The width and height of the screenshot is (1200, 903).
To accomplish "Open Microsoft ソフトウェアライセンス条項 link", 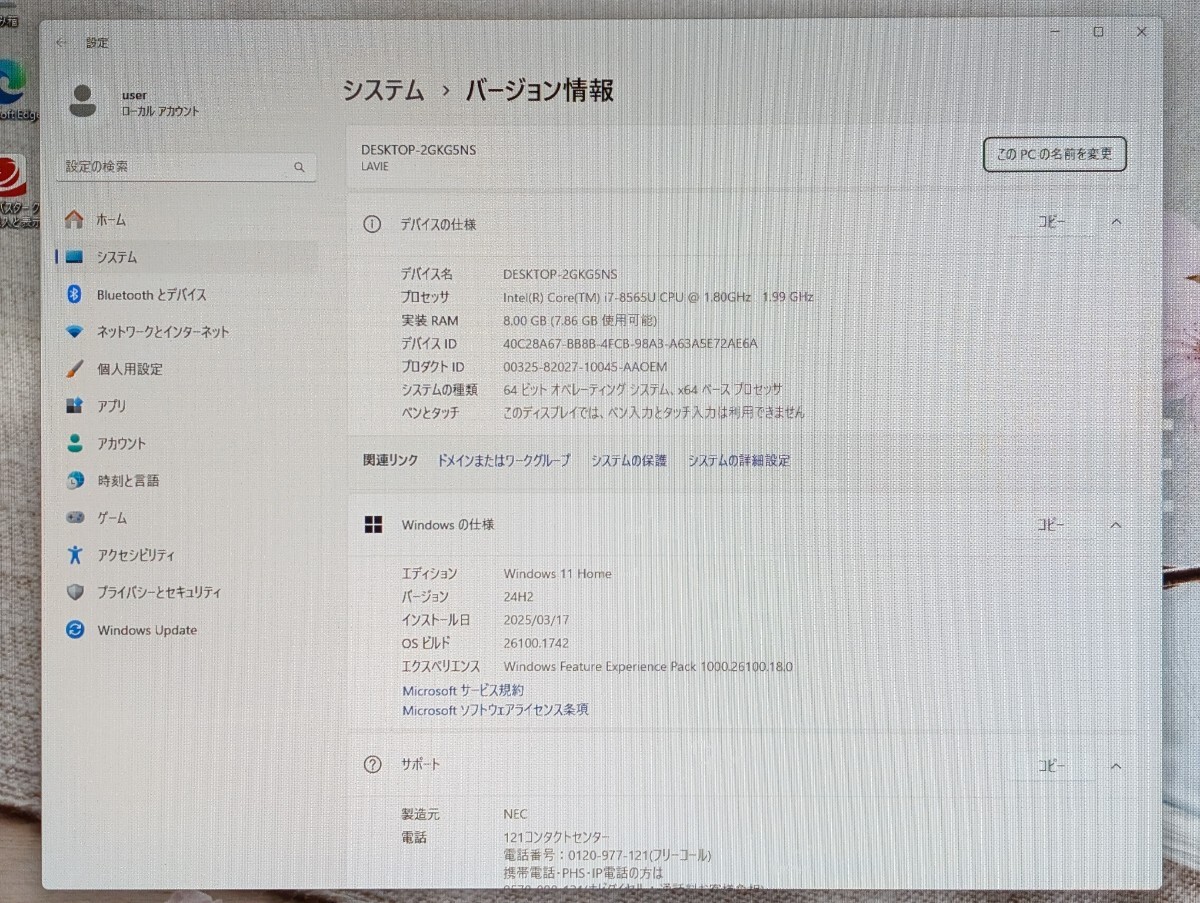I will (495, 710).
